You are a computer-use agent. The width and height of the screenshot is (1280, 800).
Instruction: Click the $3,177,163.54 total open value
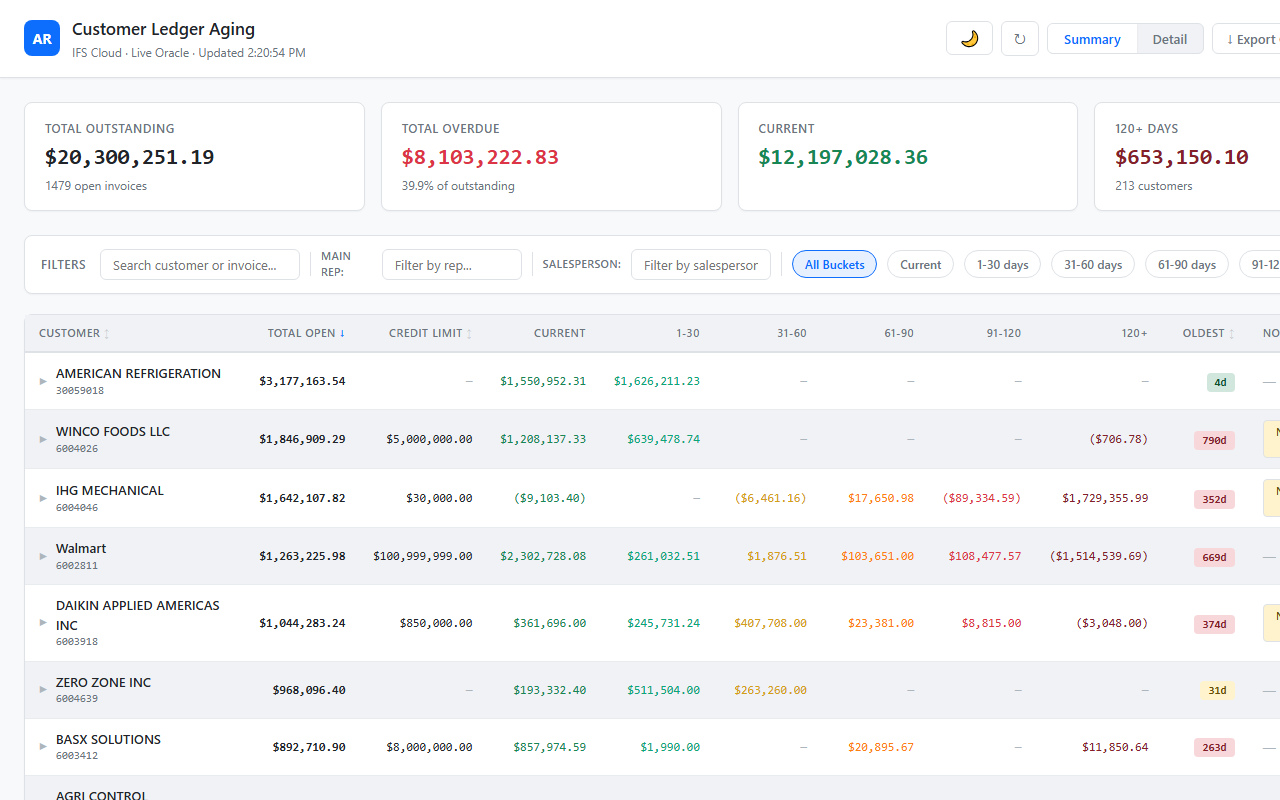(302, 381)
